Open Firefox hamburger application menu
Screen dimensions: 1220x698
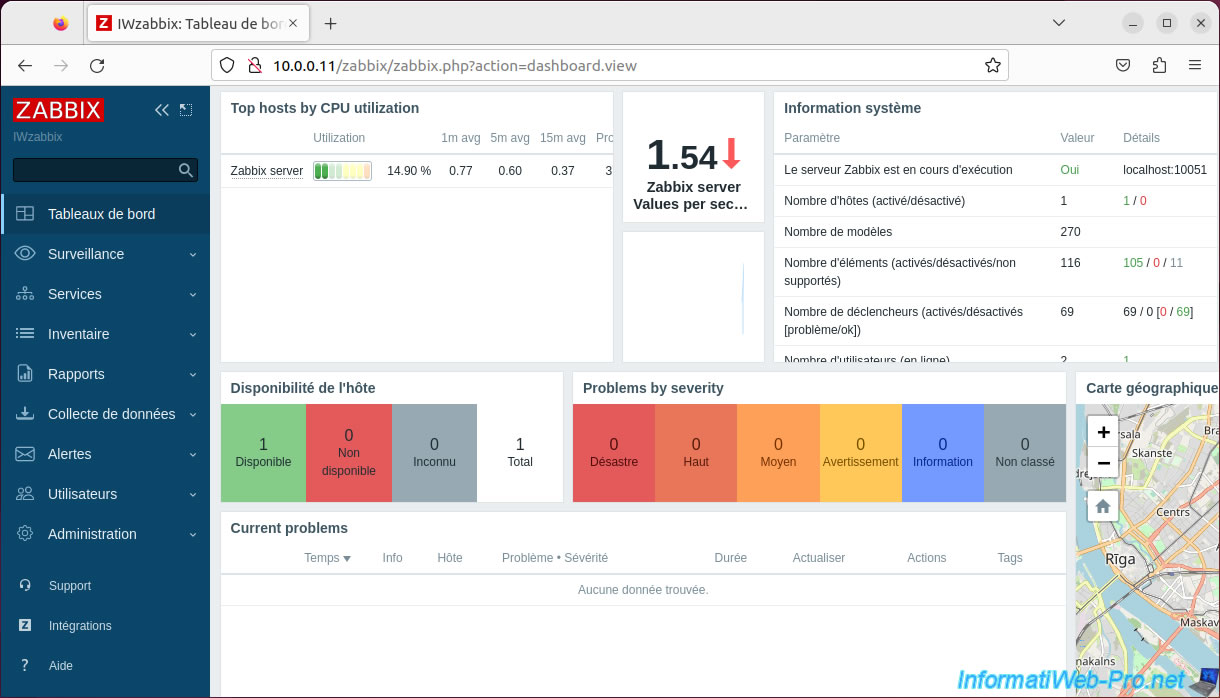pyautogui.click(x=1195, y=66)
